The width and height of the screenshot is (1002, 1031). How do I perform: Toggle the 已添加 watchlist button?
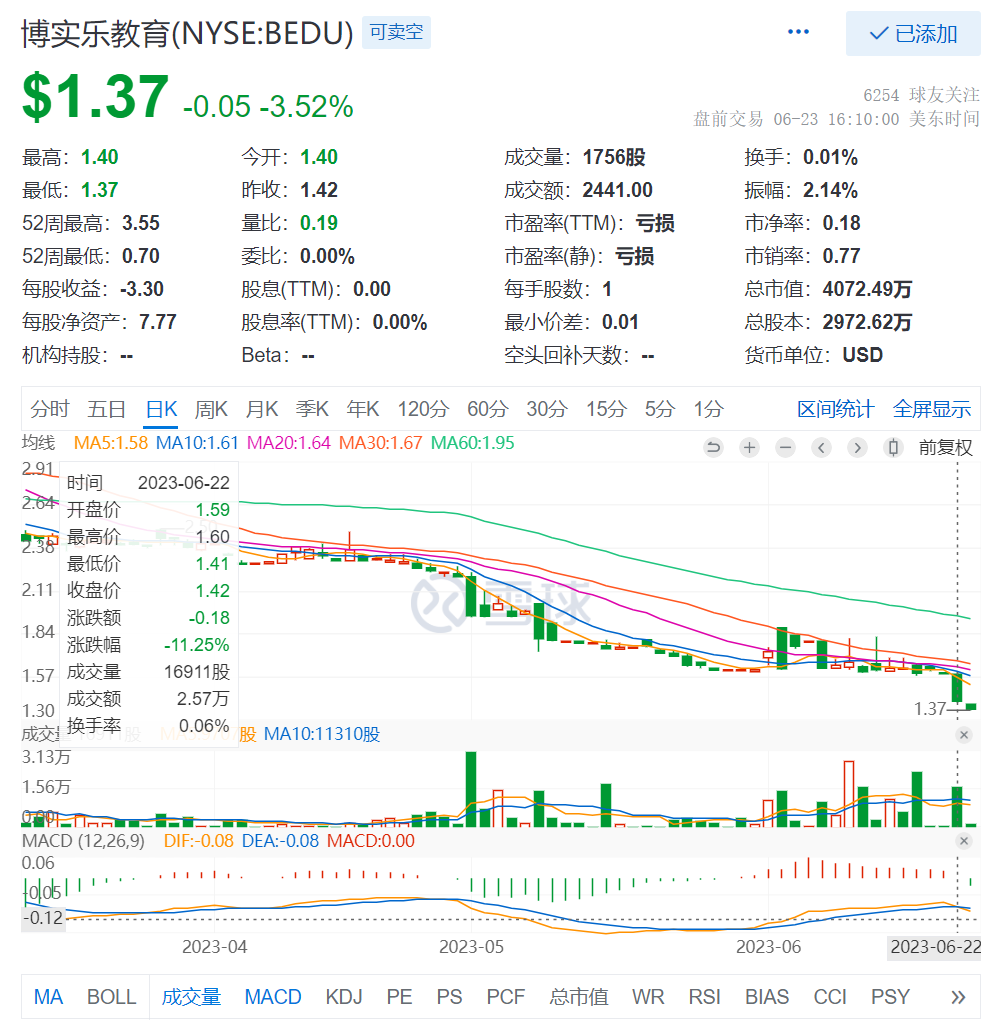point(913,34)
